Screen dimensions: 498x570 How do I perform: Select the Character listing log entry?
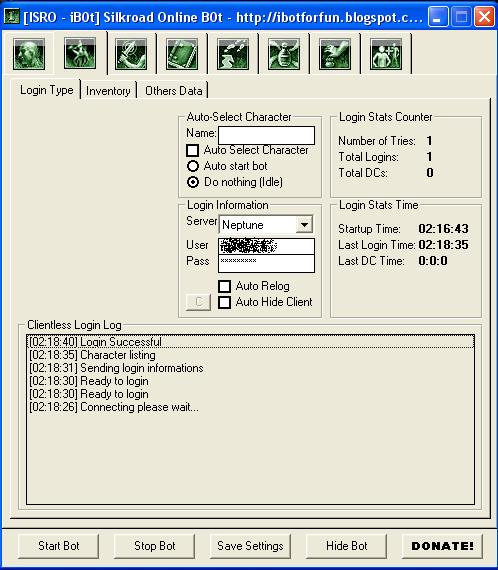[x=250, y=355]
